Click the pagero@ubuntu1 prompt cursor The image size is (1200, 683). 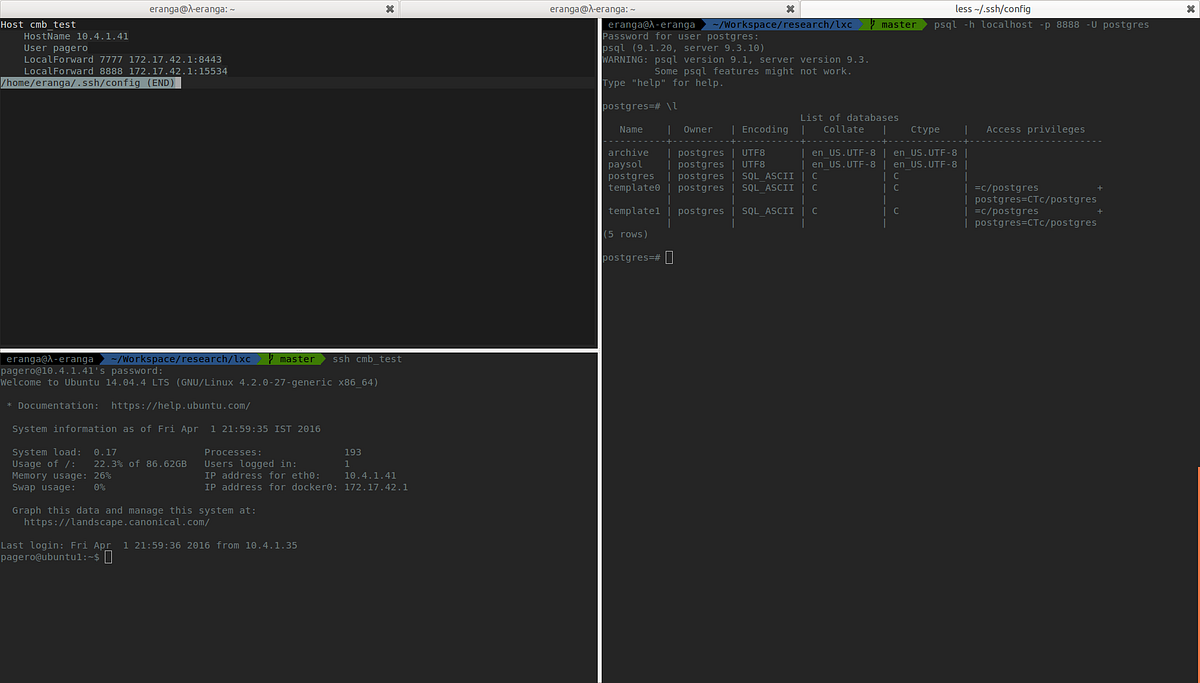click(108, 556)
